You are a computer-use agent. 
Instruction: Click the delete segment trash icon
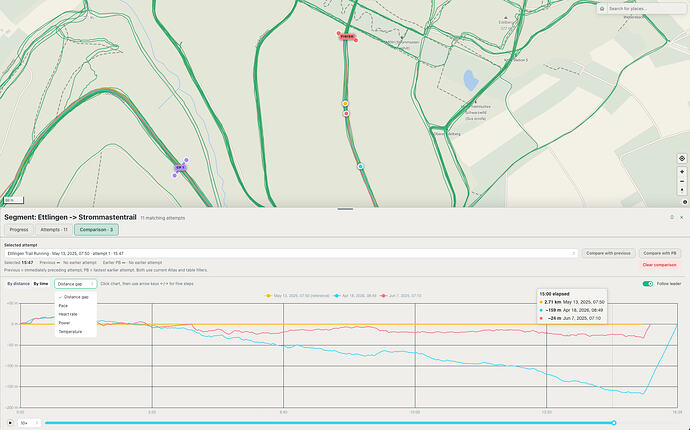tap(672, 217)
